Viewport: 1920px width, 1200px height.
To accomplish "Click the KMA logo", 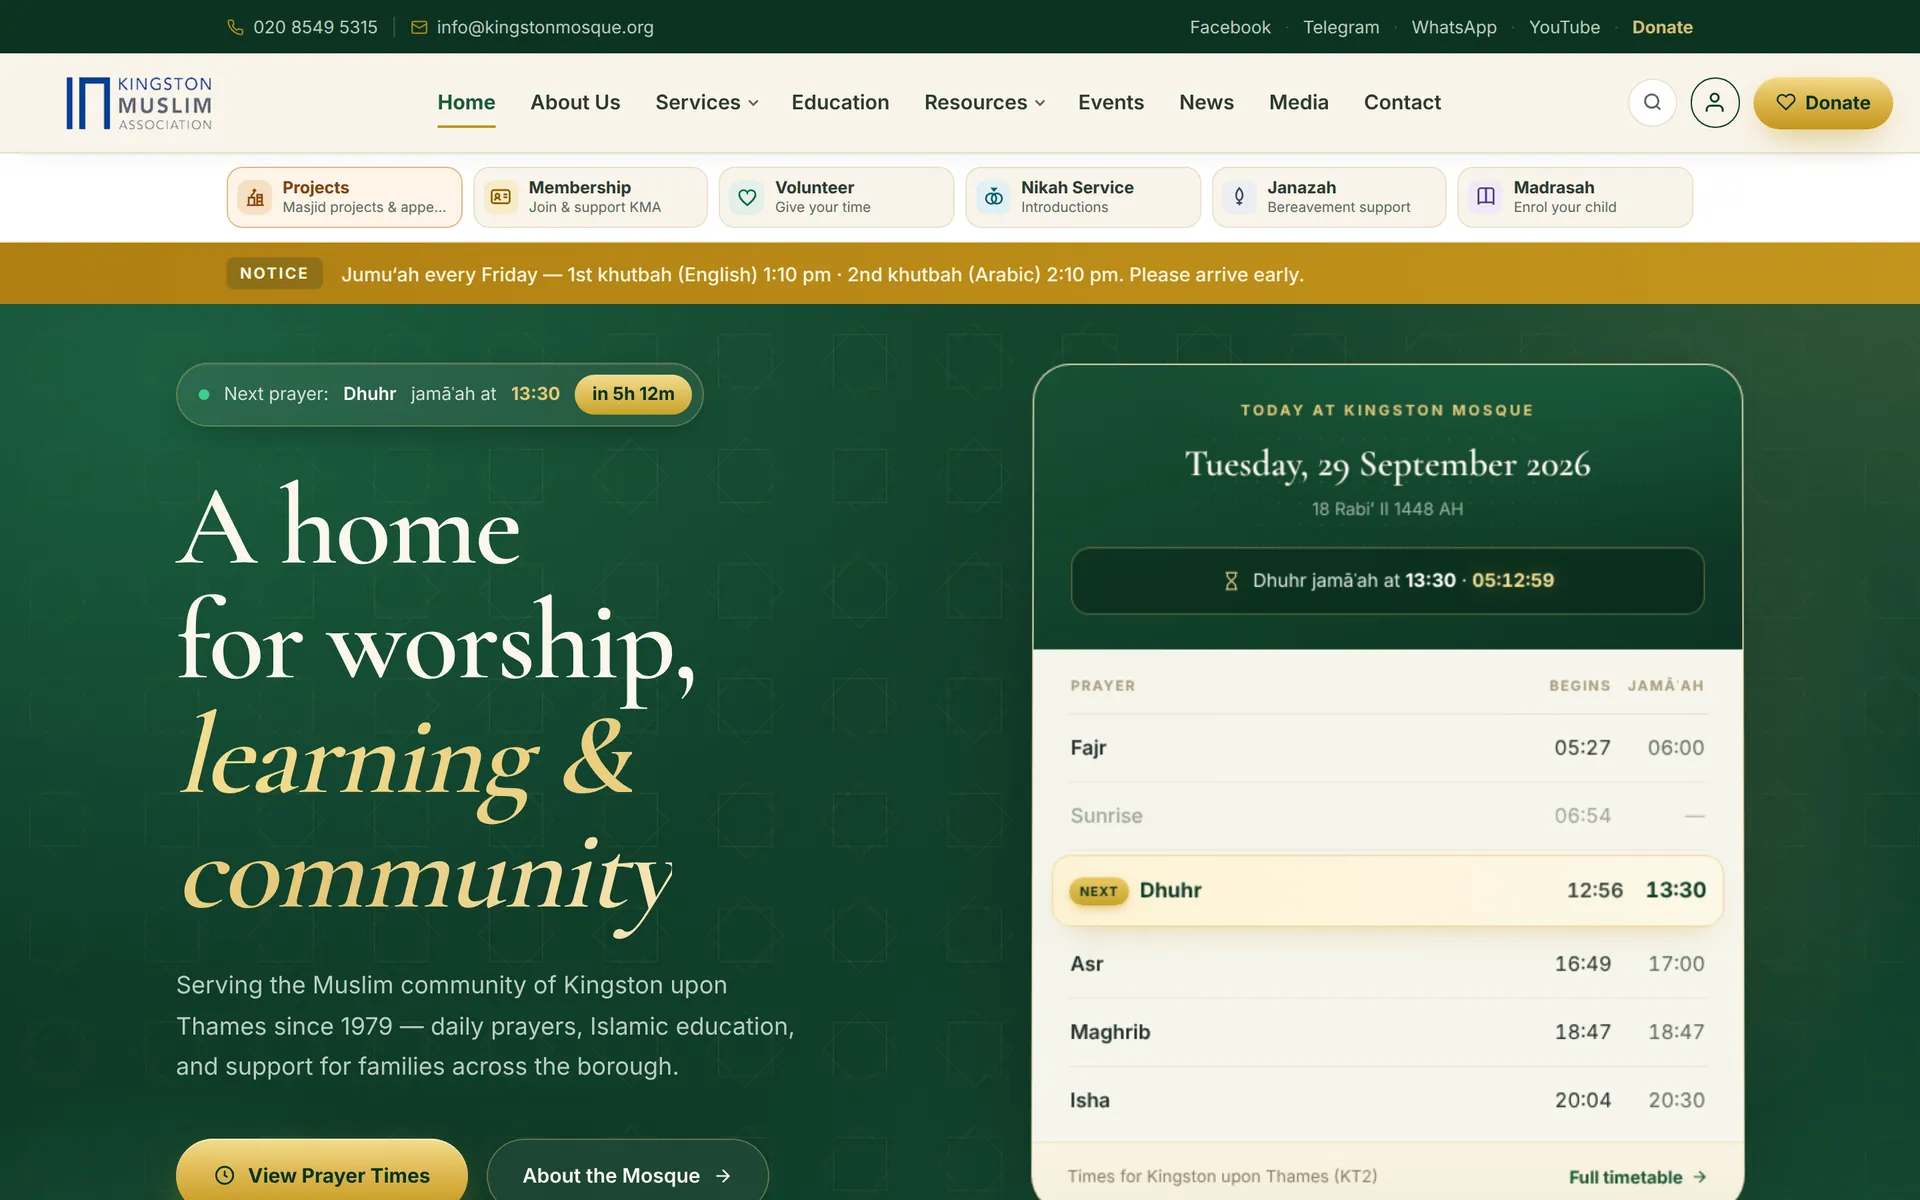I will coord(139,103).
